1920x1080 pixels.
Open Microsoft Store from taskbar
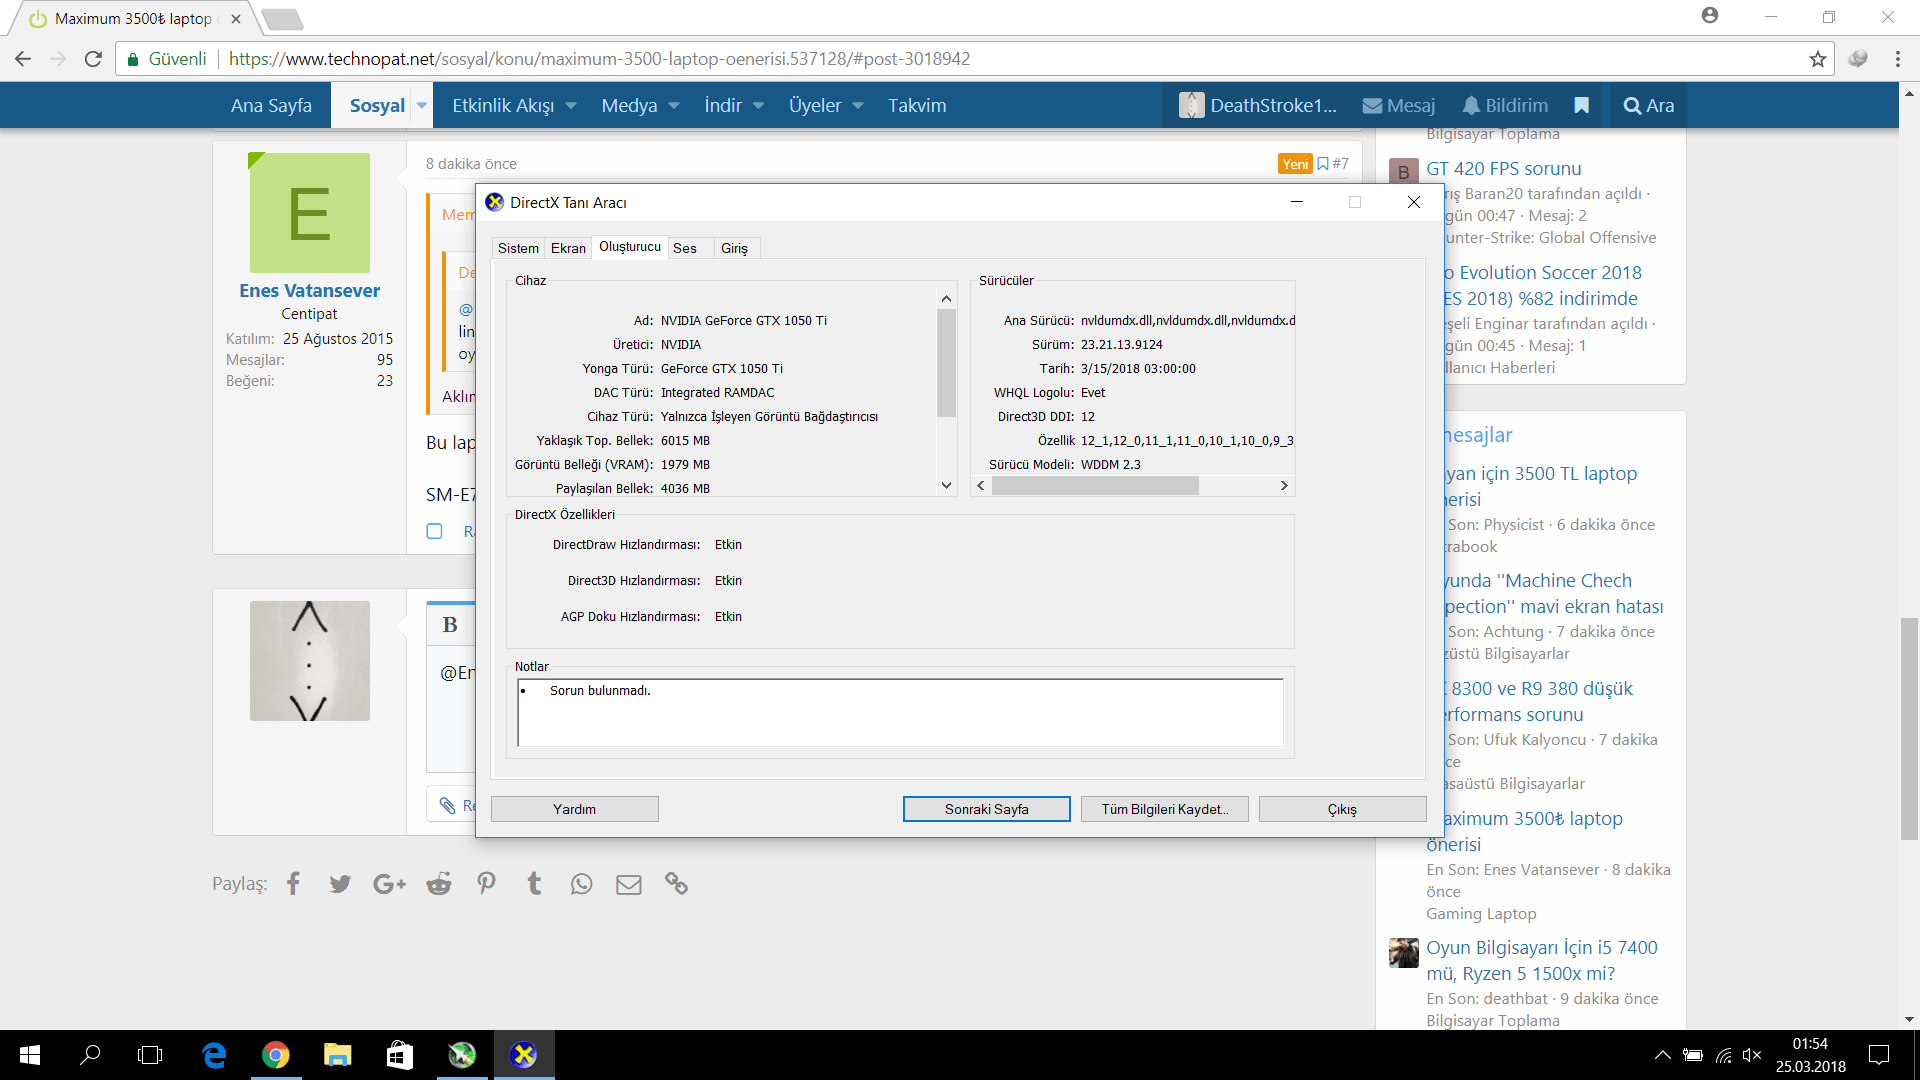399,1055
